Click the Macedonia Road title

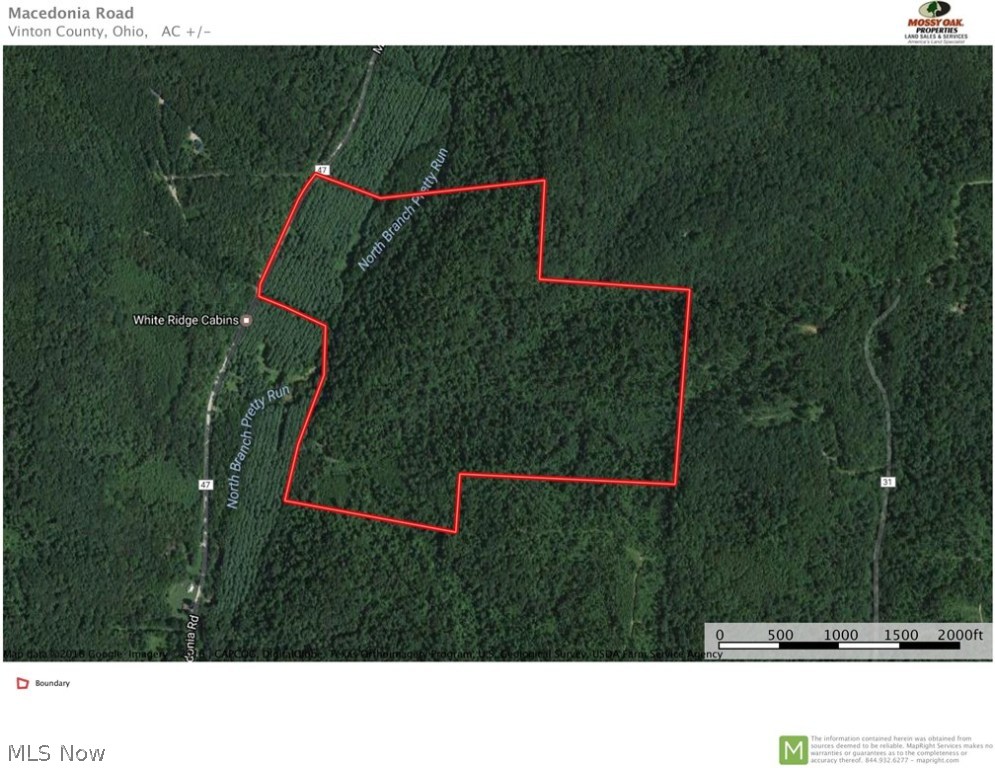[71, 13]
